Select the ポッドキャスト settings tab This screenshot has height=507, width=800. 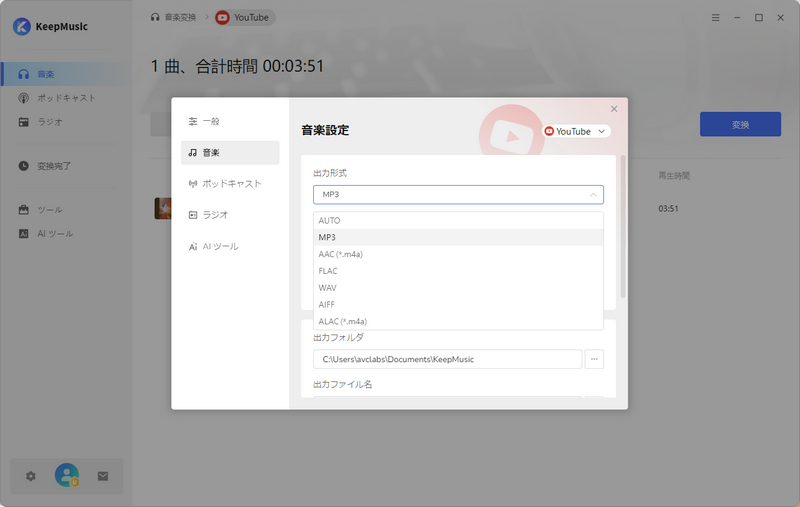pyautogui.click(x=230, y=184)
